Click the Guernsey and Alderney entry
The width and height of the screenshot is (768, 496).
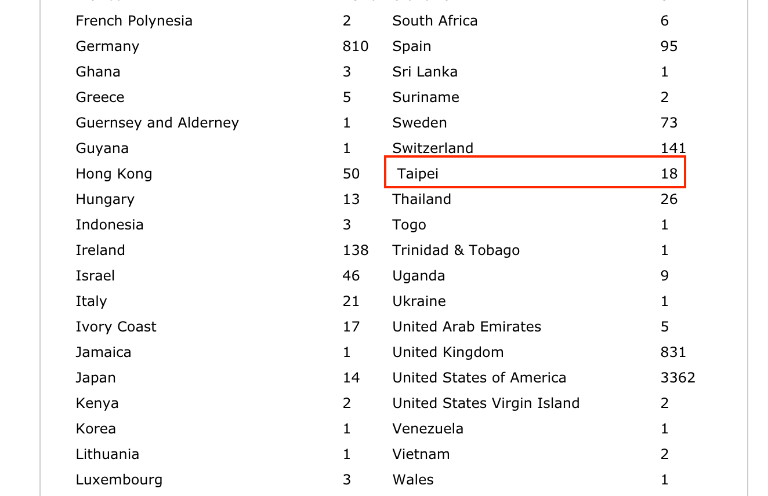click(x=157, y=123)
